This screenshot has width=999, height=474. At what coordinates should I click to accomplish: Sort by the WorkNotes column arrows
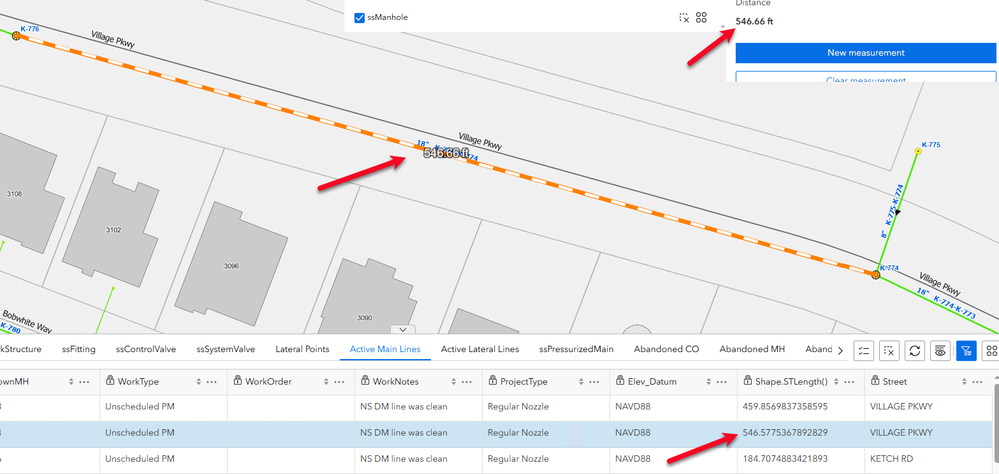click(453, 382)
